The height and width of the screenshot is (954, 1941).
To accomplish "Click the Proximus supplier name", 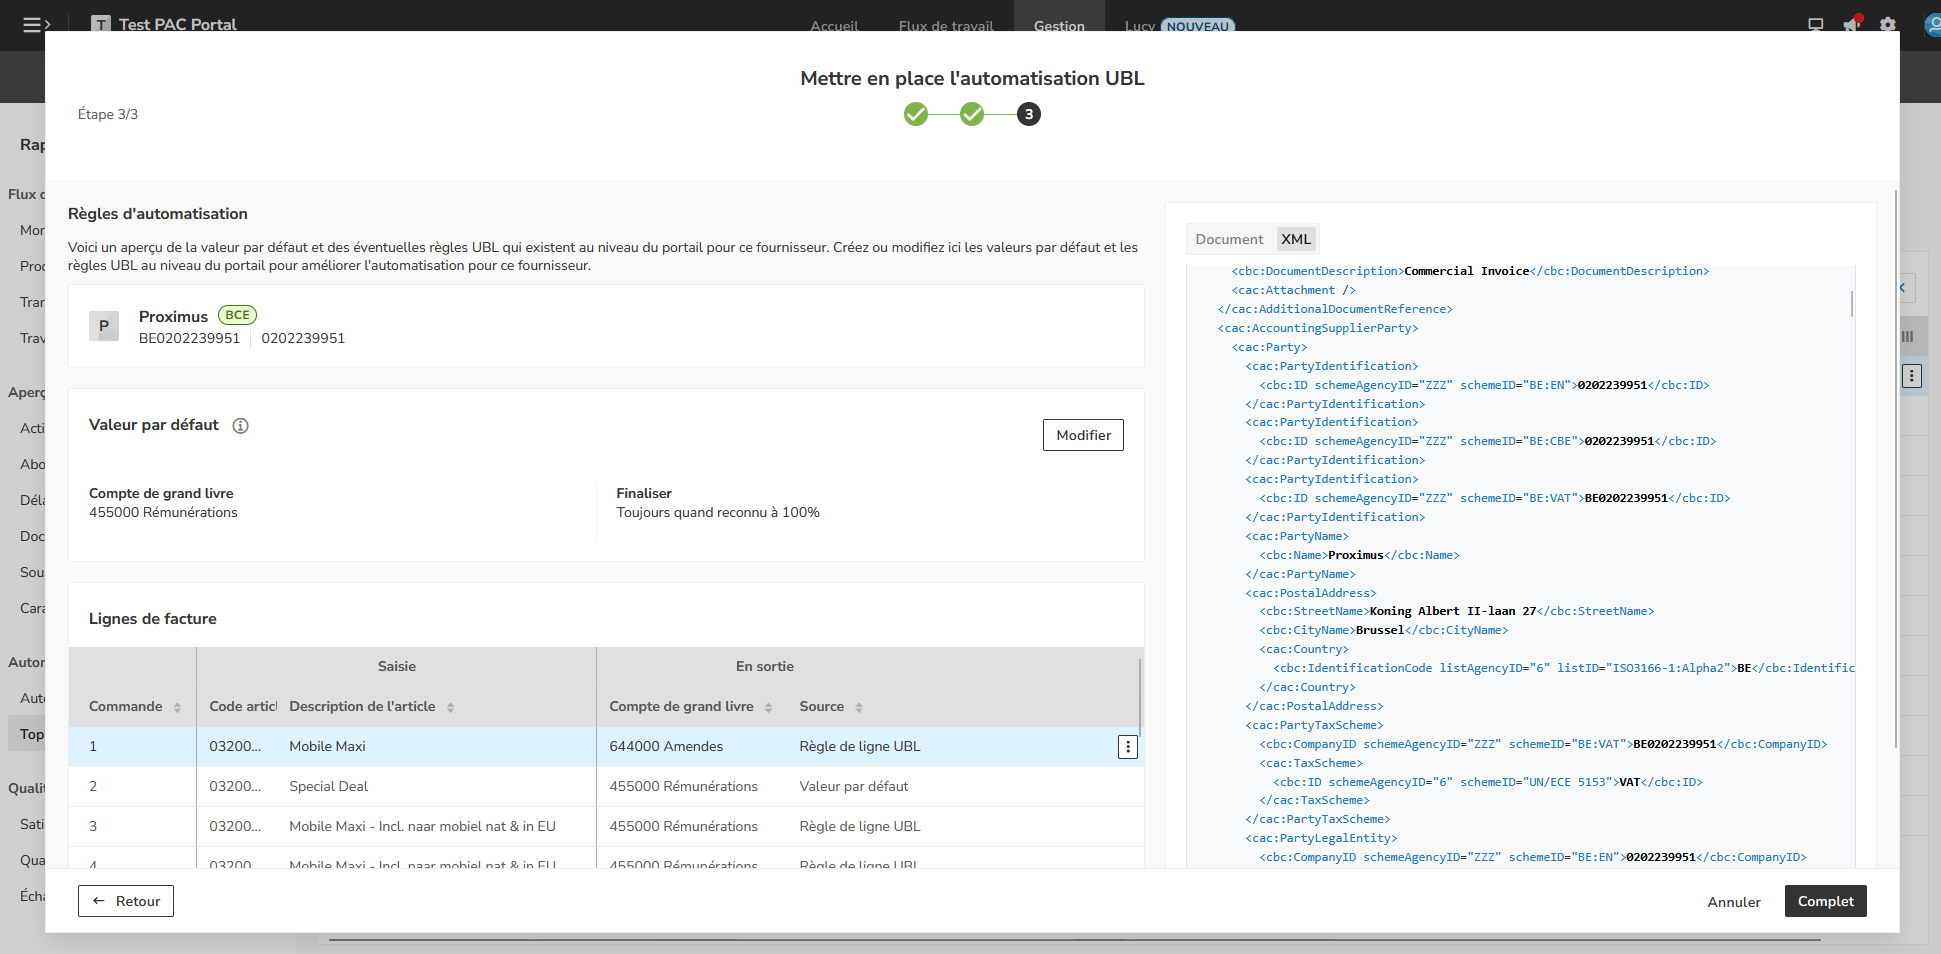I will click(x=173, y=316).
